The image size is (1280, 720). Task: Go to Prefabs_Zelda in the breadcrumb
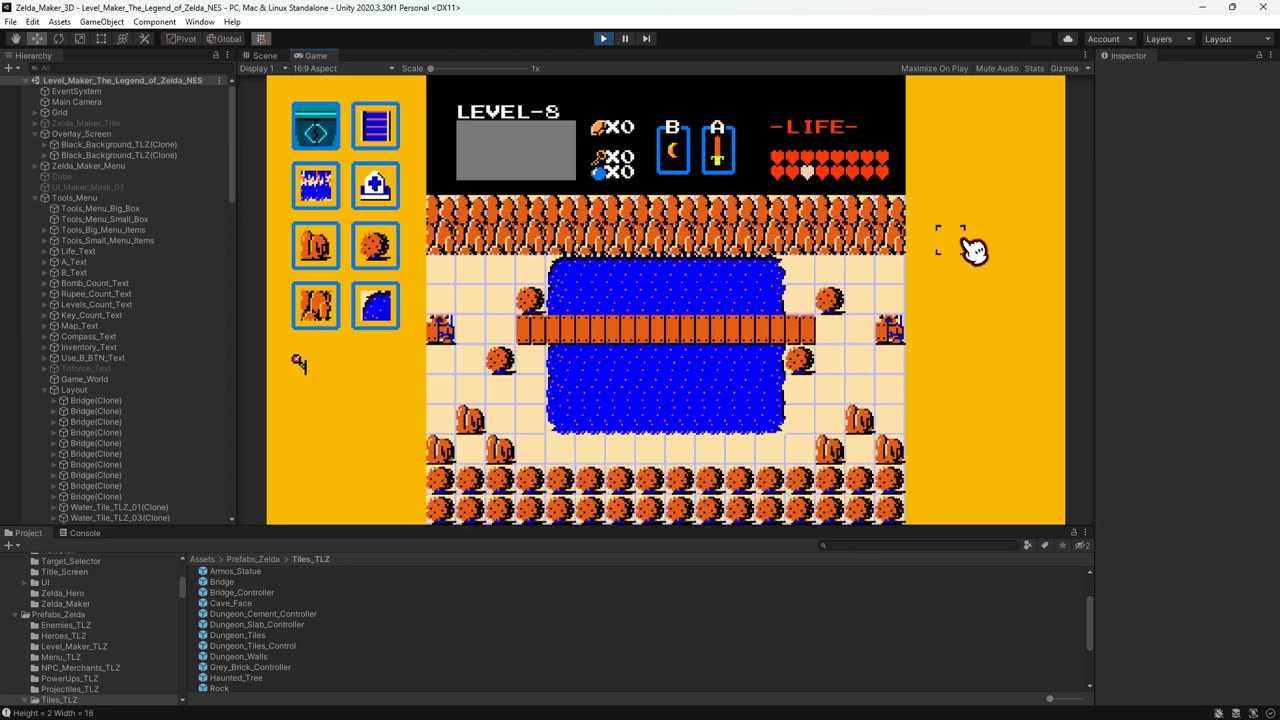coord(253,559)
